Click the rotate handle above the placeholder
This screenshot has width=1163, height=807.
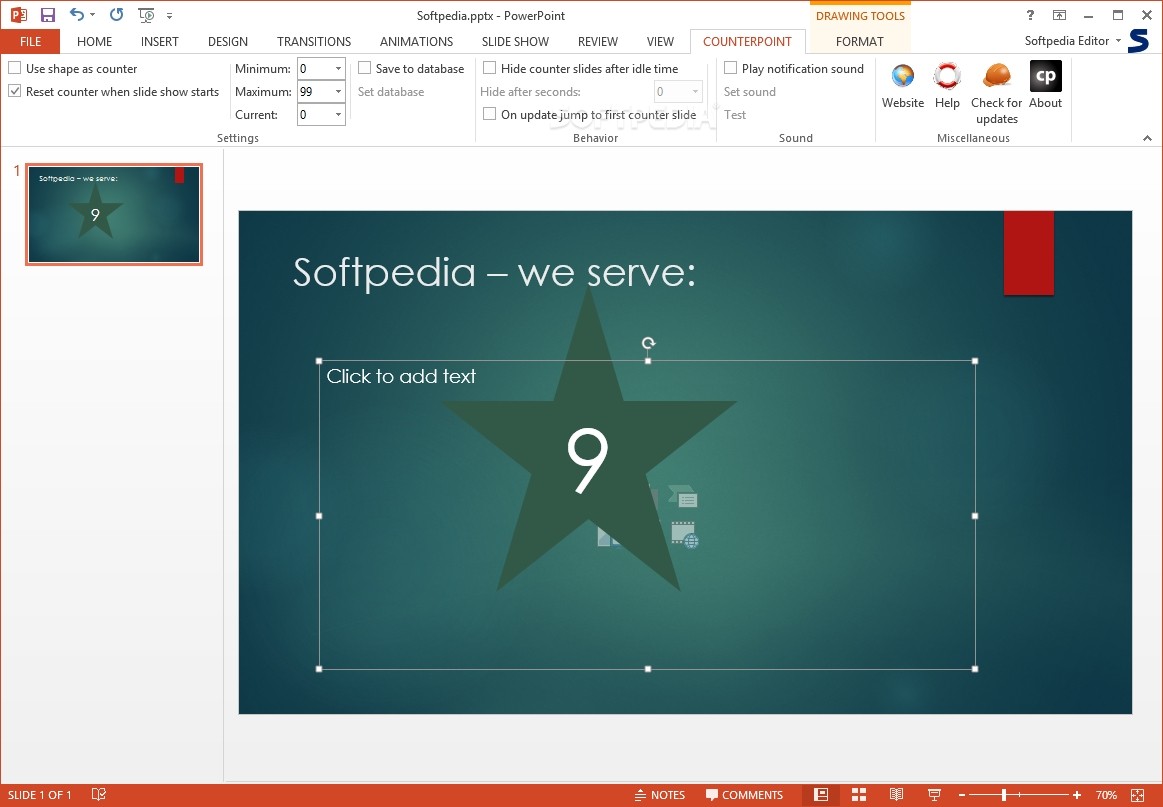[x=648, y=343]
